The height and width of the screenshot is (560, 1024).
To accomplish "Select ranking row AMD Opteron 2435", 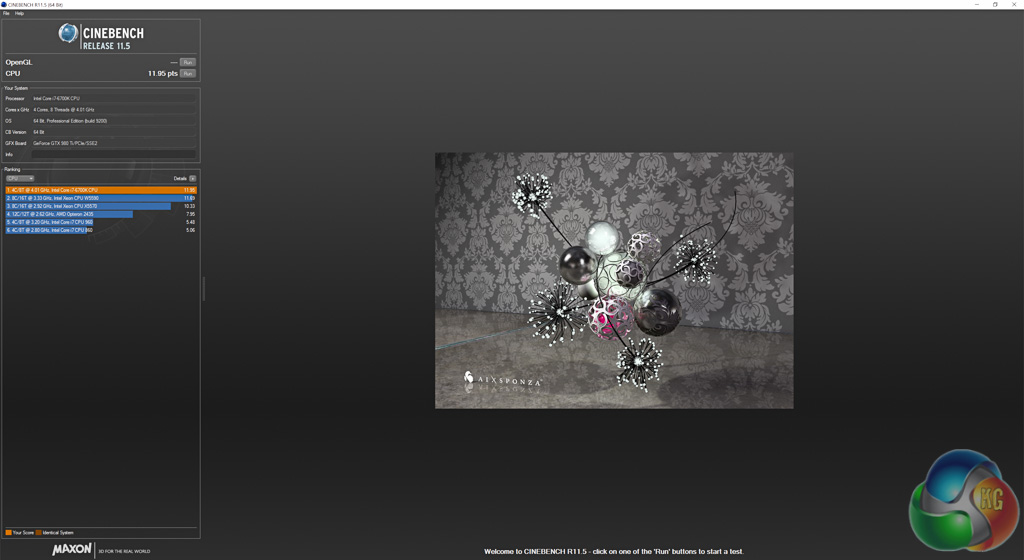I will pos(101,214).
